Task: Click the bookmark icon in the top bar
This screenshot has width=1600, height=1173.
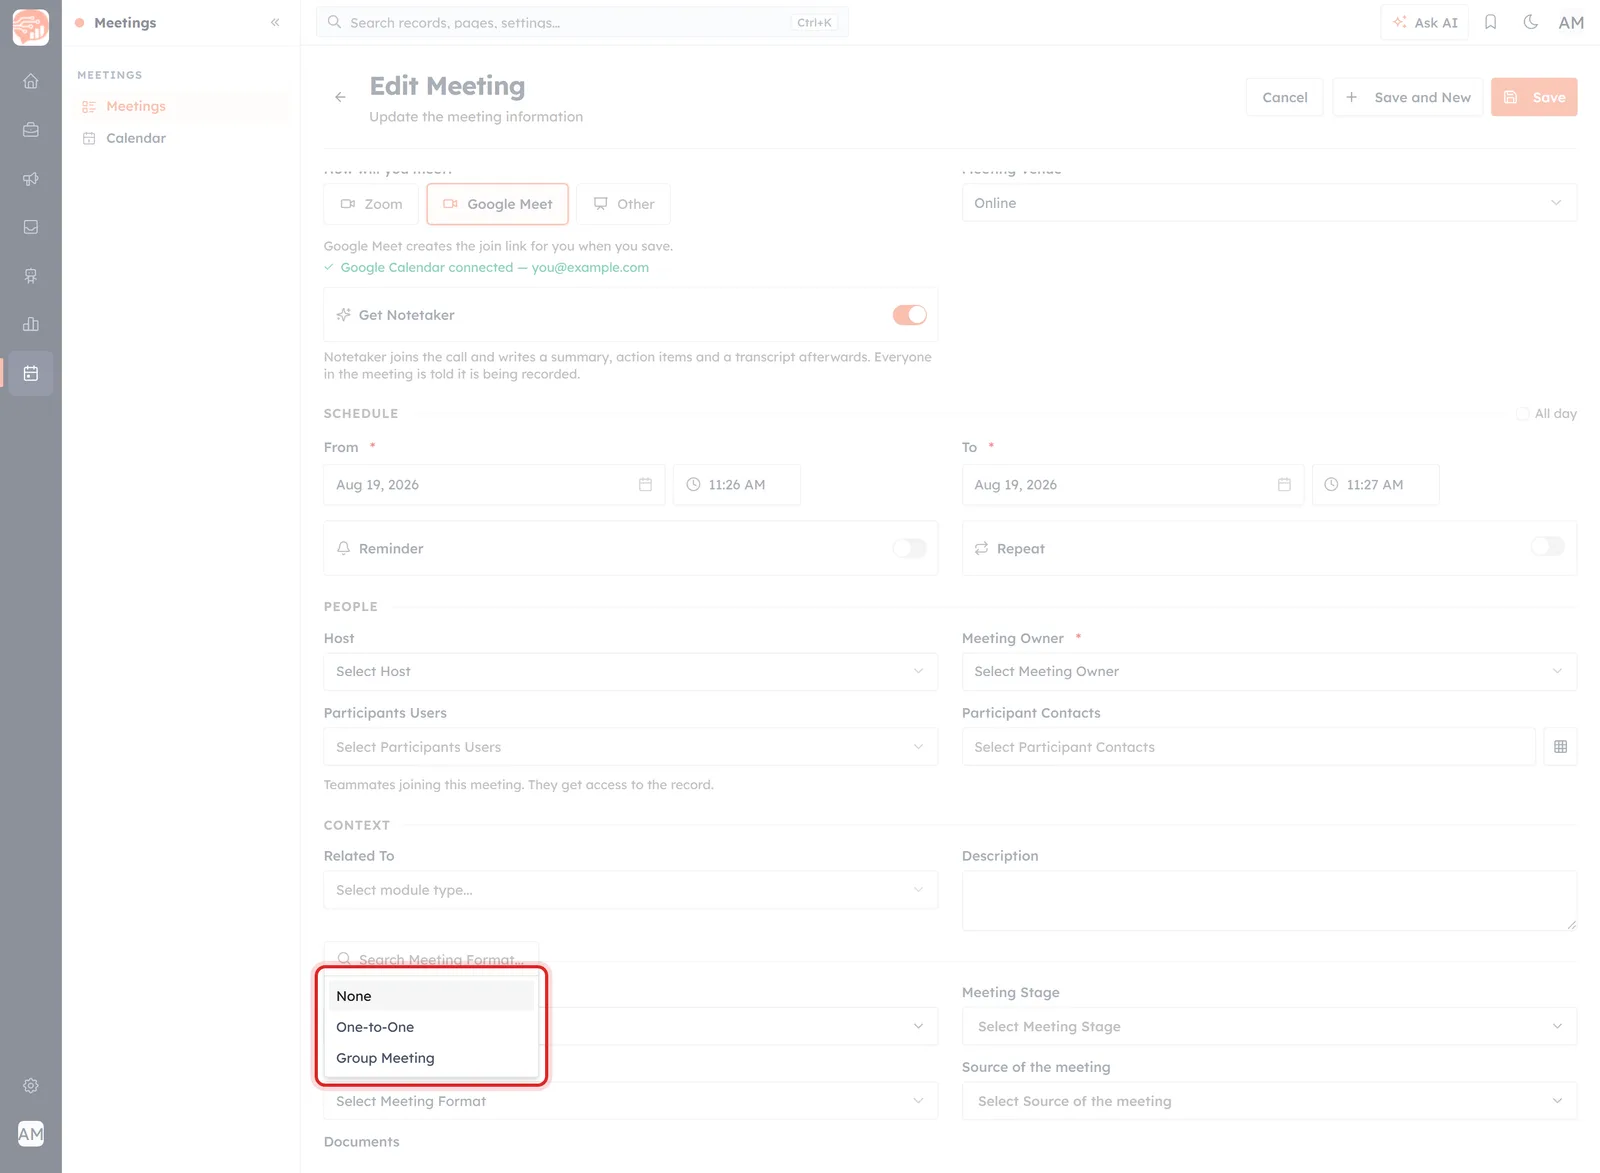Action: (1490, 22)
